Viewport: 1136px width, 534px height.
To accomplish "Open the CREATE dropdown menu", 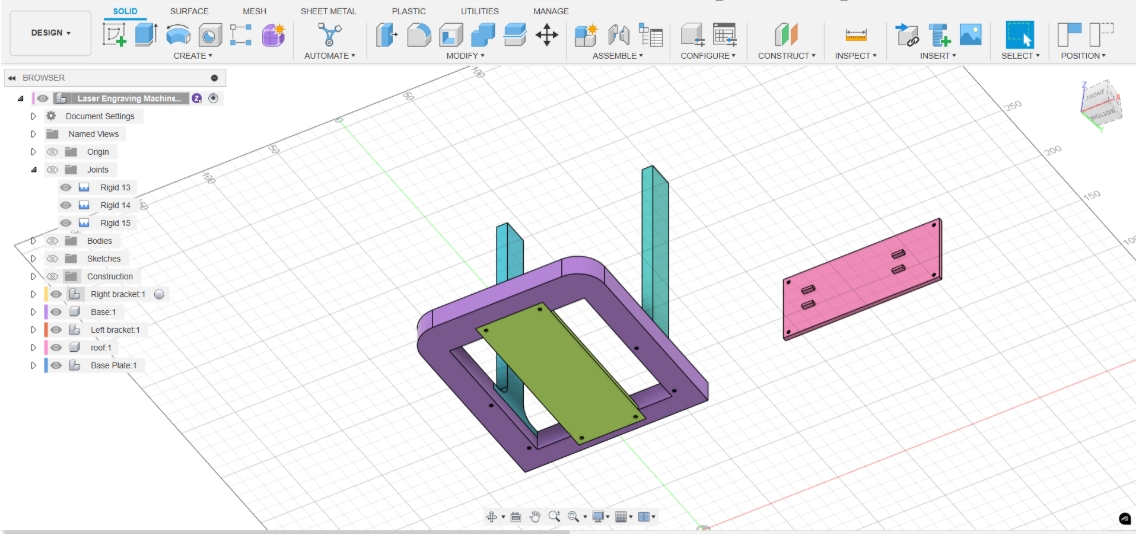I will 193,56.
